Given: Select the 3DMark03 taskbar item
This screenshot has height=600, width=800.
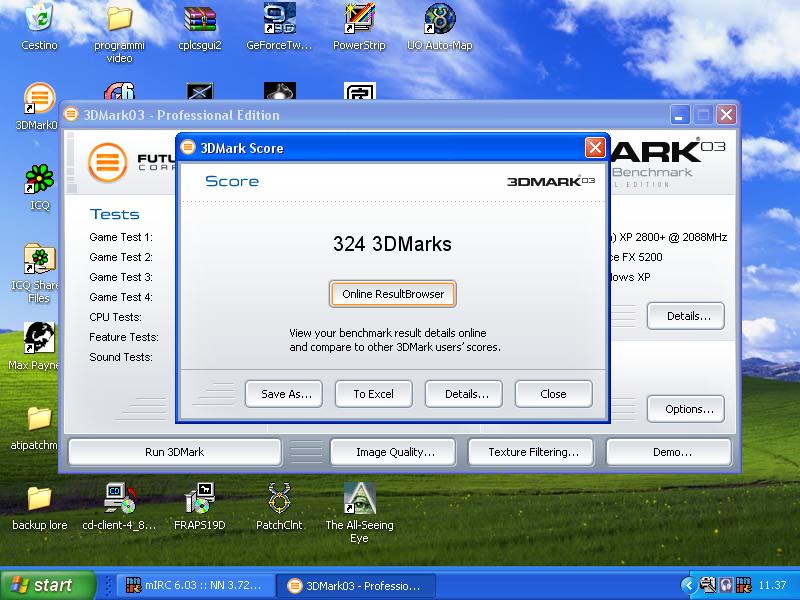Looking at the screenshot, I should pos(356,585).
